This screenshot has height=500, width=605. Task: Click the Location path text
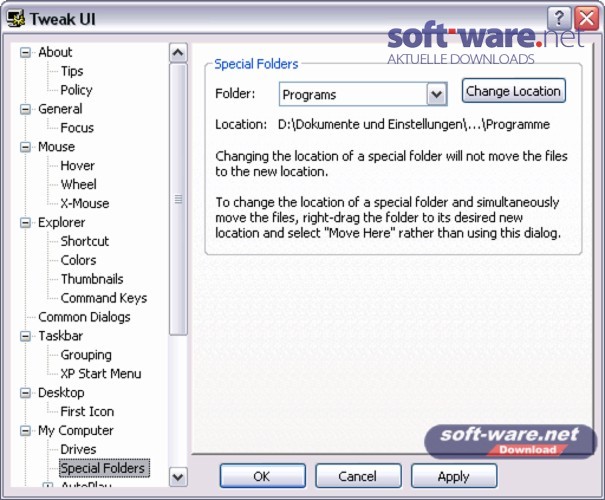(413, 124)
